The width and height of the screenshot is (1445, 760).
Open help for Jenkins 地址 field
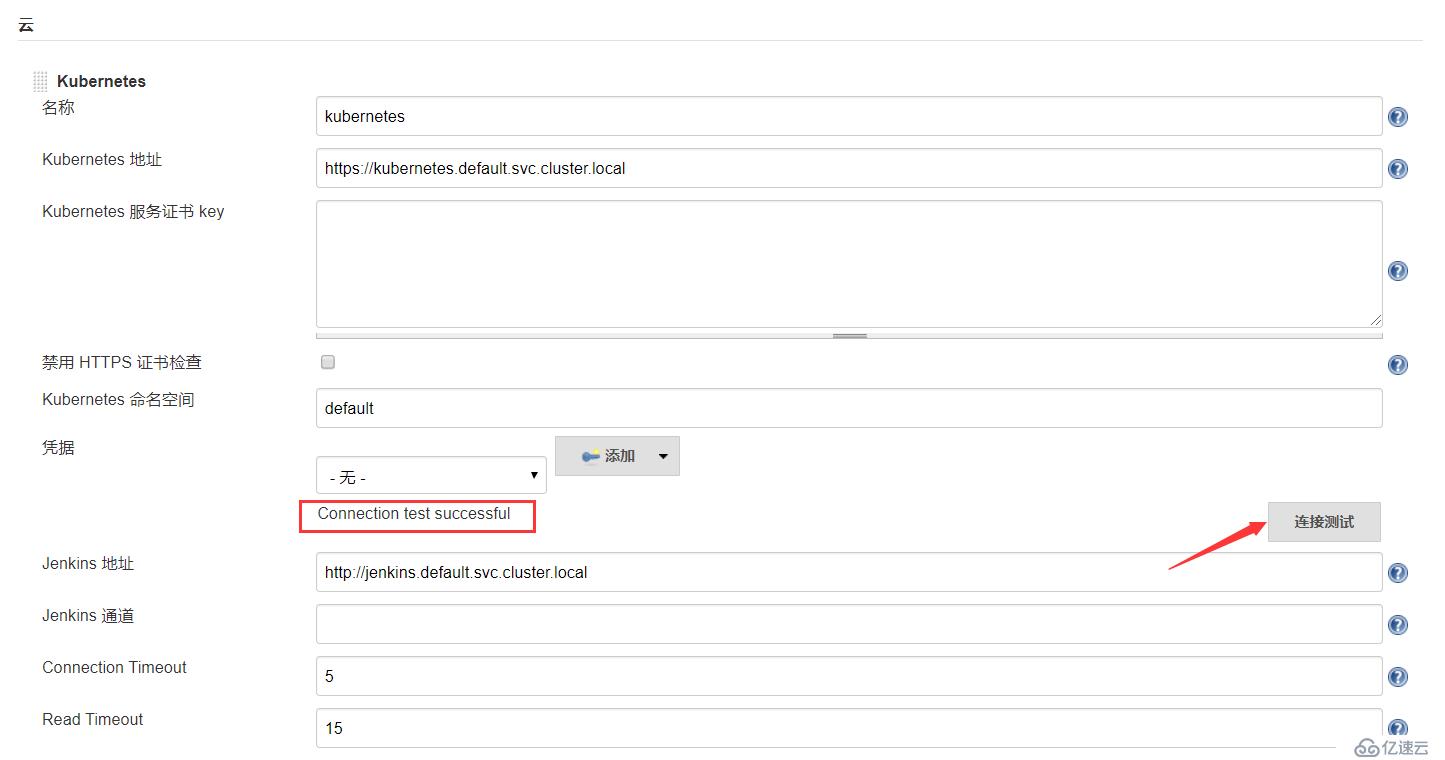(x=1398, y=573)
